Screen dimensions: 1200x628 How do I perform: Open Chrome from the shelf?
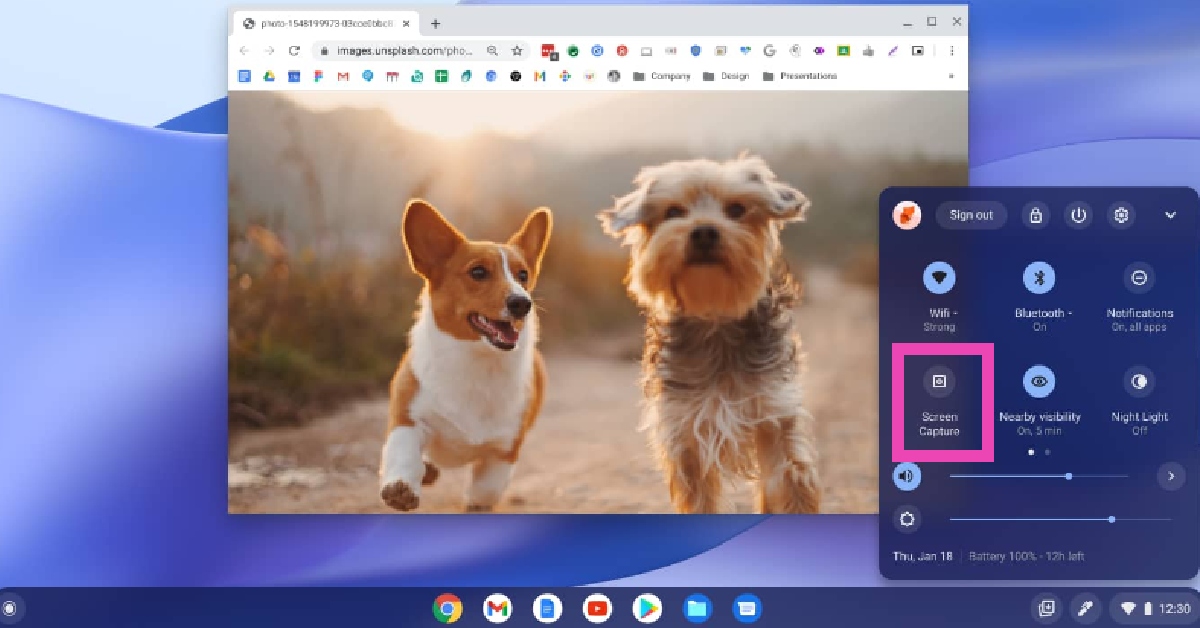[447, 607]
